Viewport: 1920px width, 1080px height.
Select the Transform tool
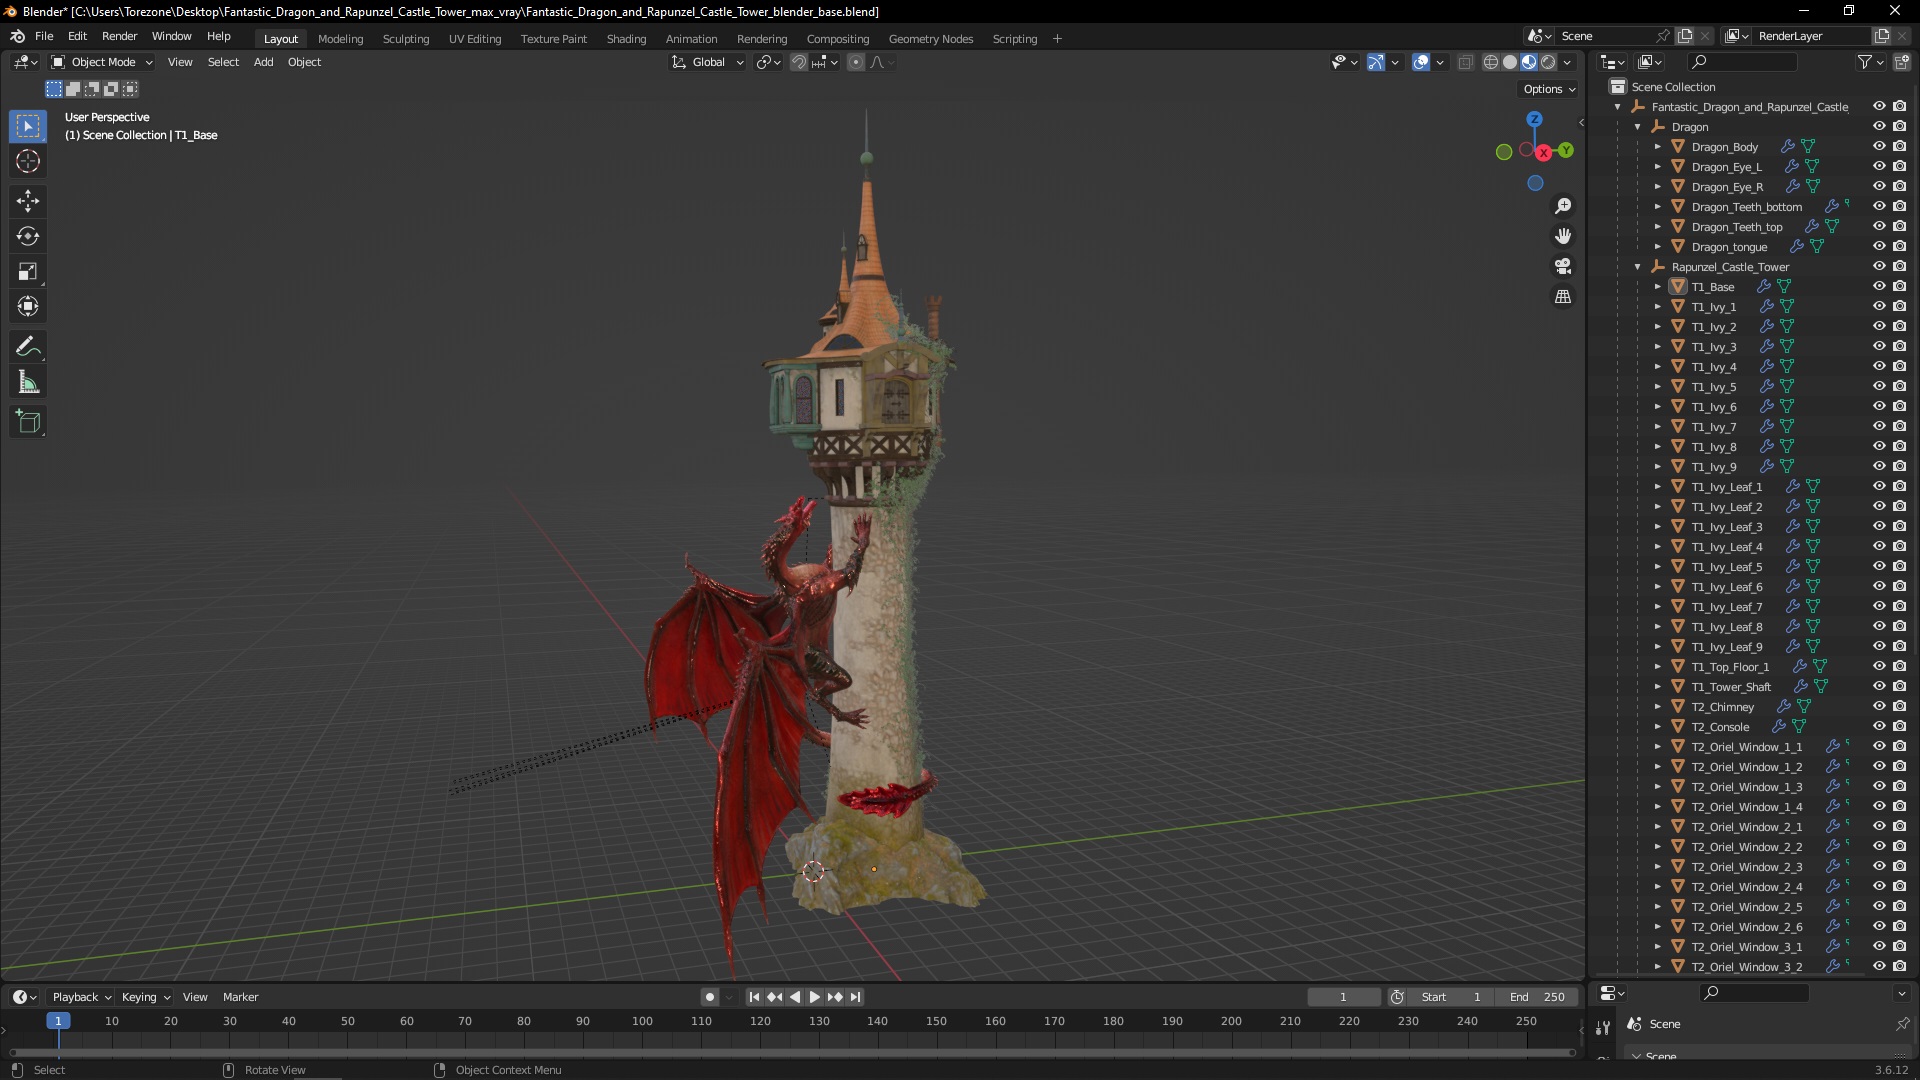click(28, 306)
